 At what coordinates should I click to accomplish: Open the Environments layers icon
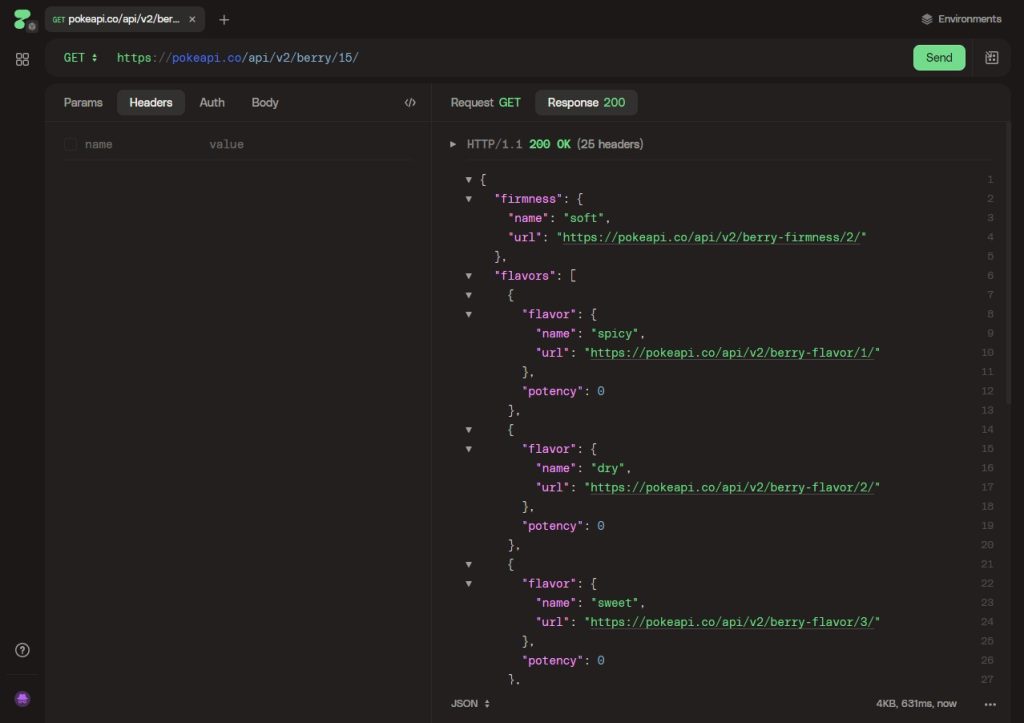tap(927, 19)
